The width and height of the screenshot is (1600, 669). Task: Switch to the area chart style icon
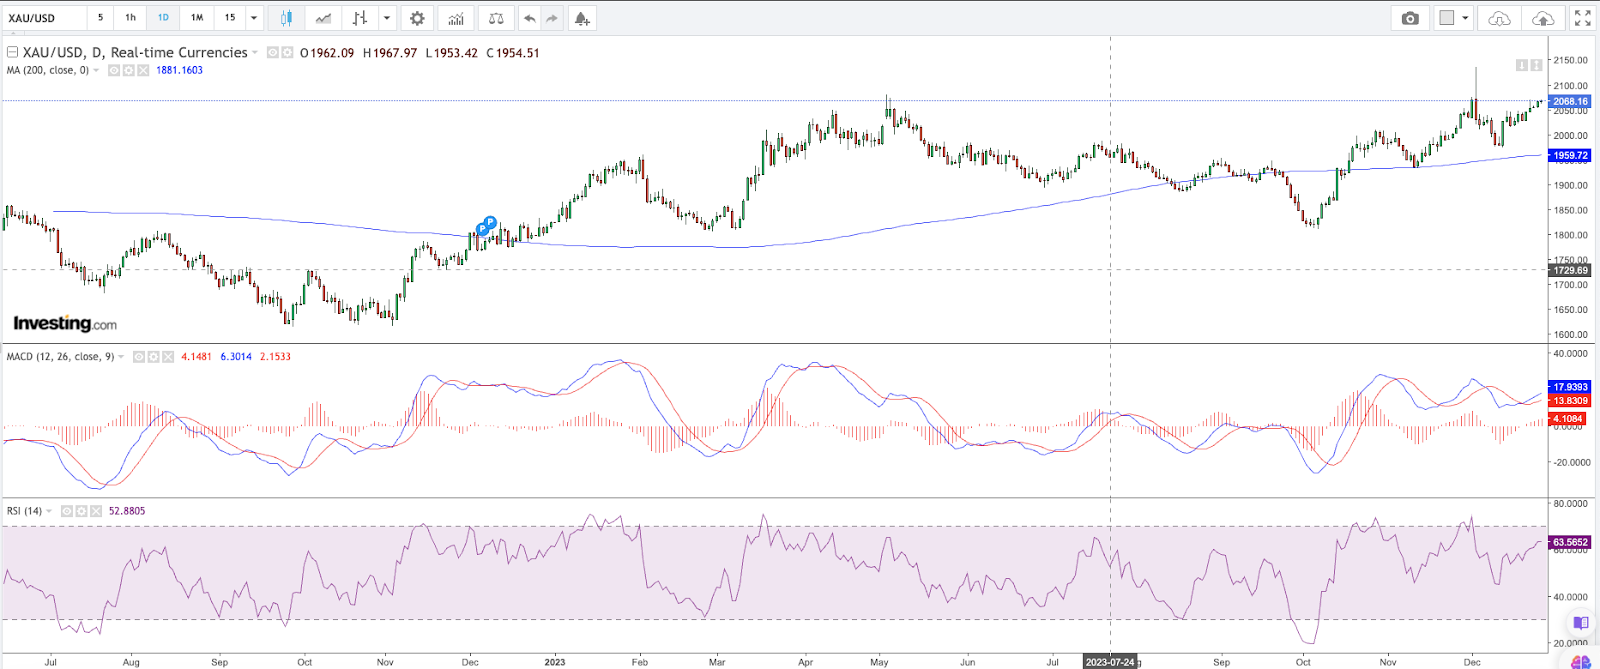click(x=323, y=18)
